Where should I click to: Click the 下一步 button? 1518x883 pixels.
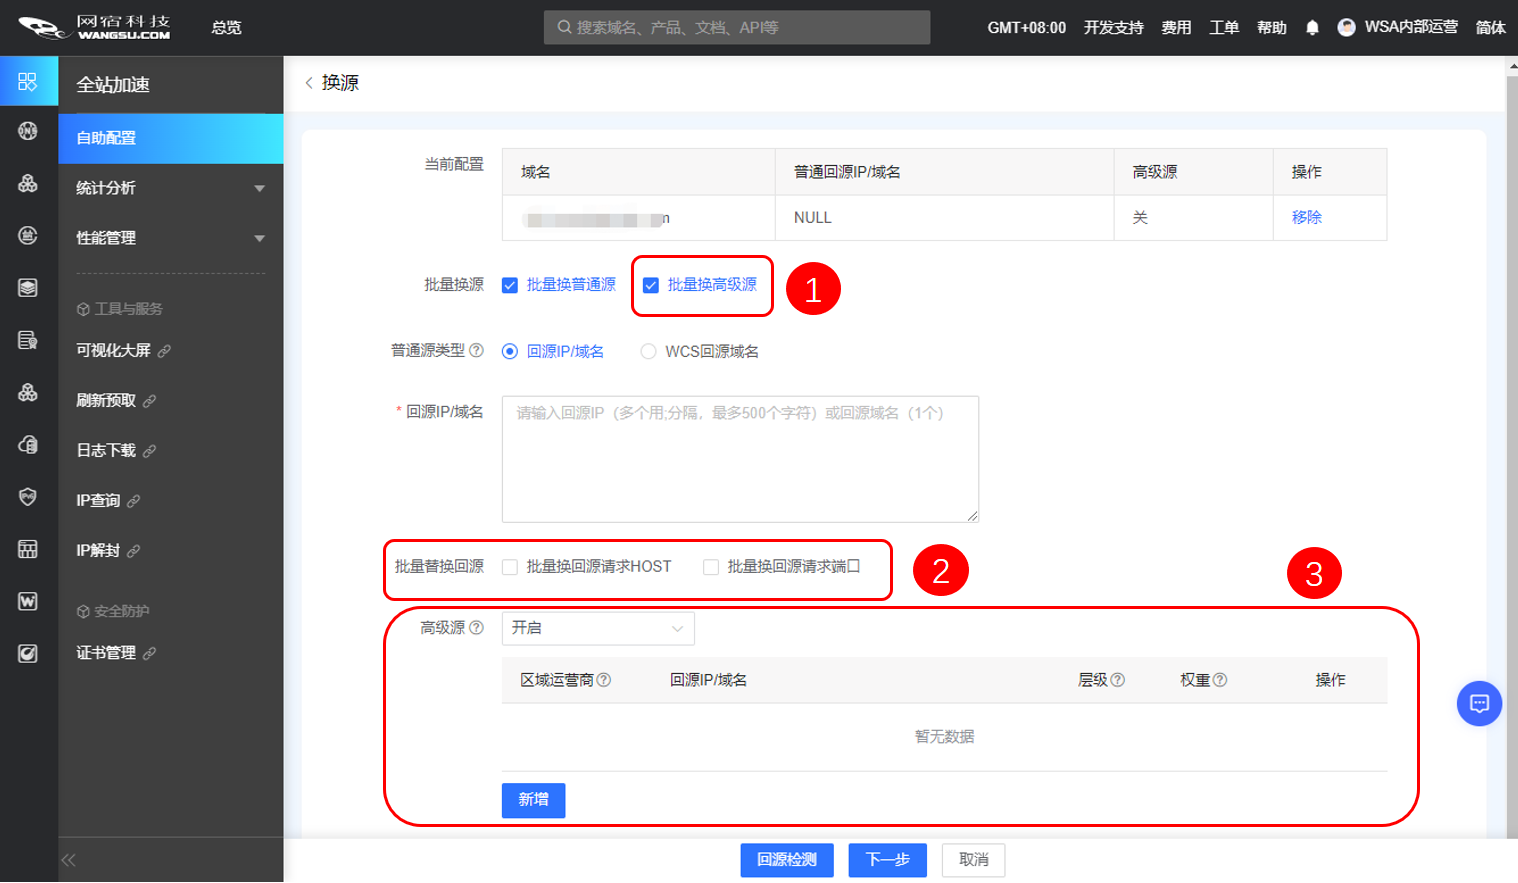(888, 860)
